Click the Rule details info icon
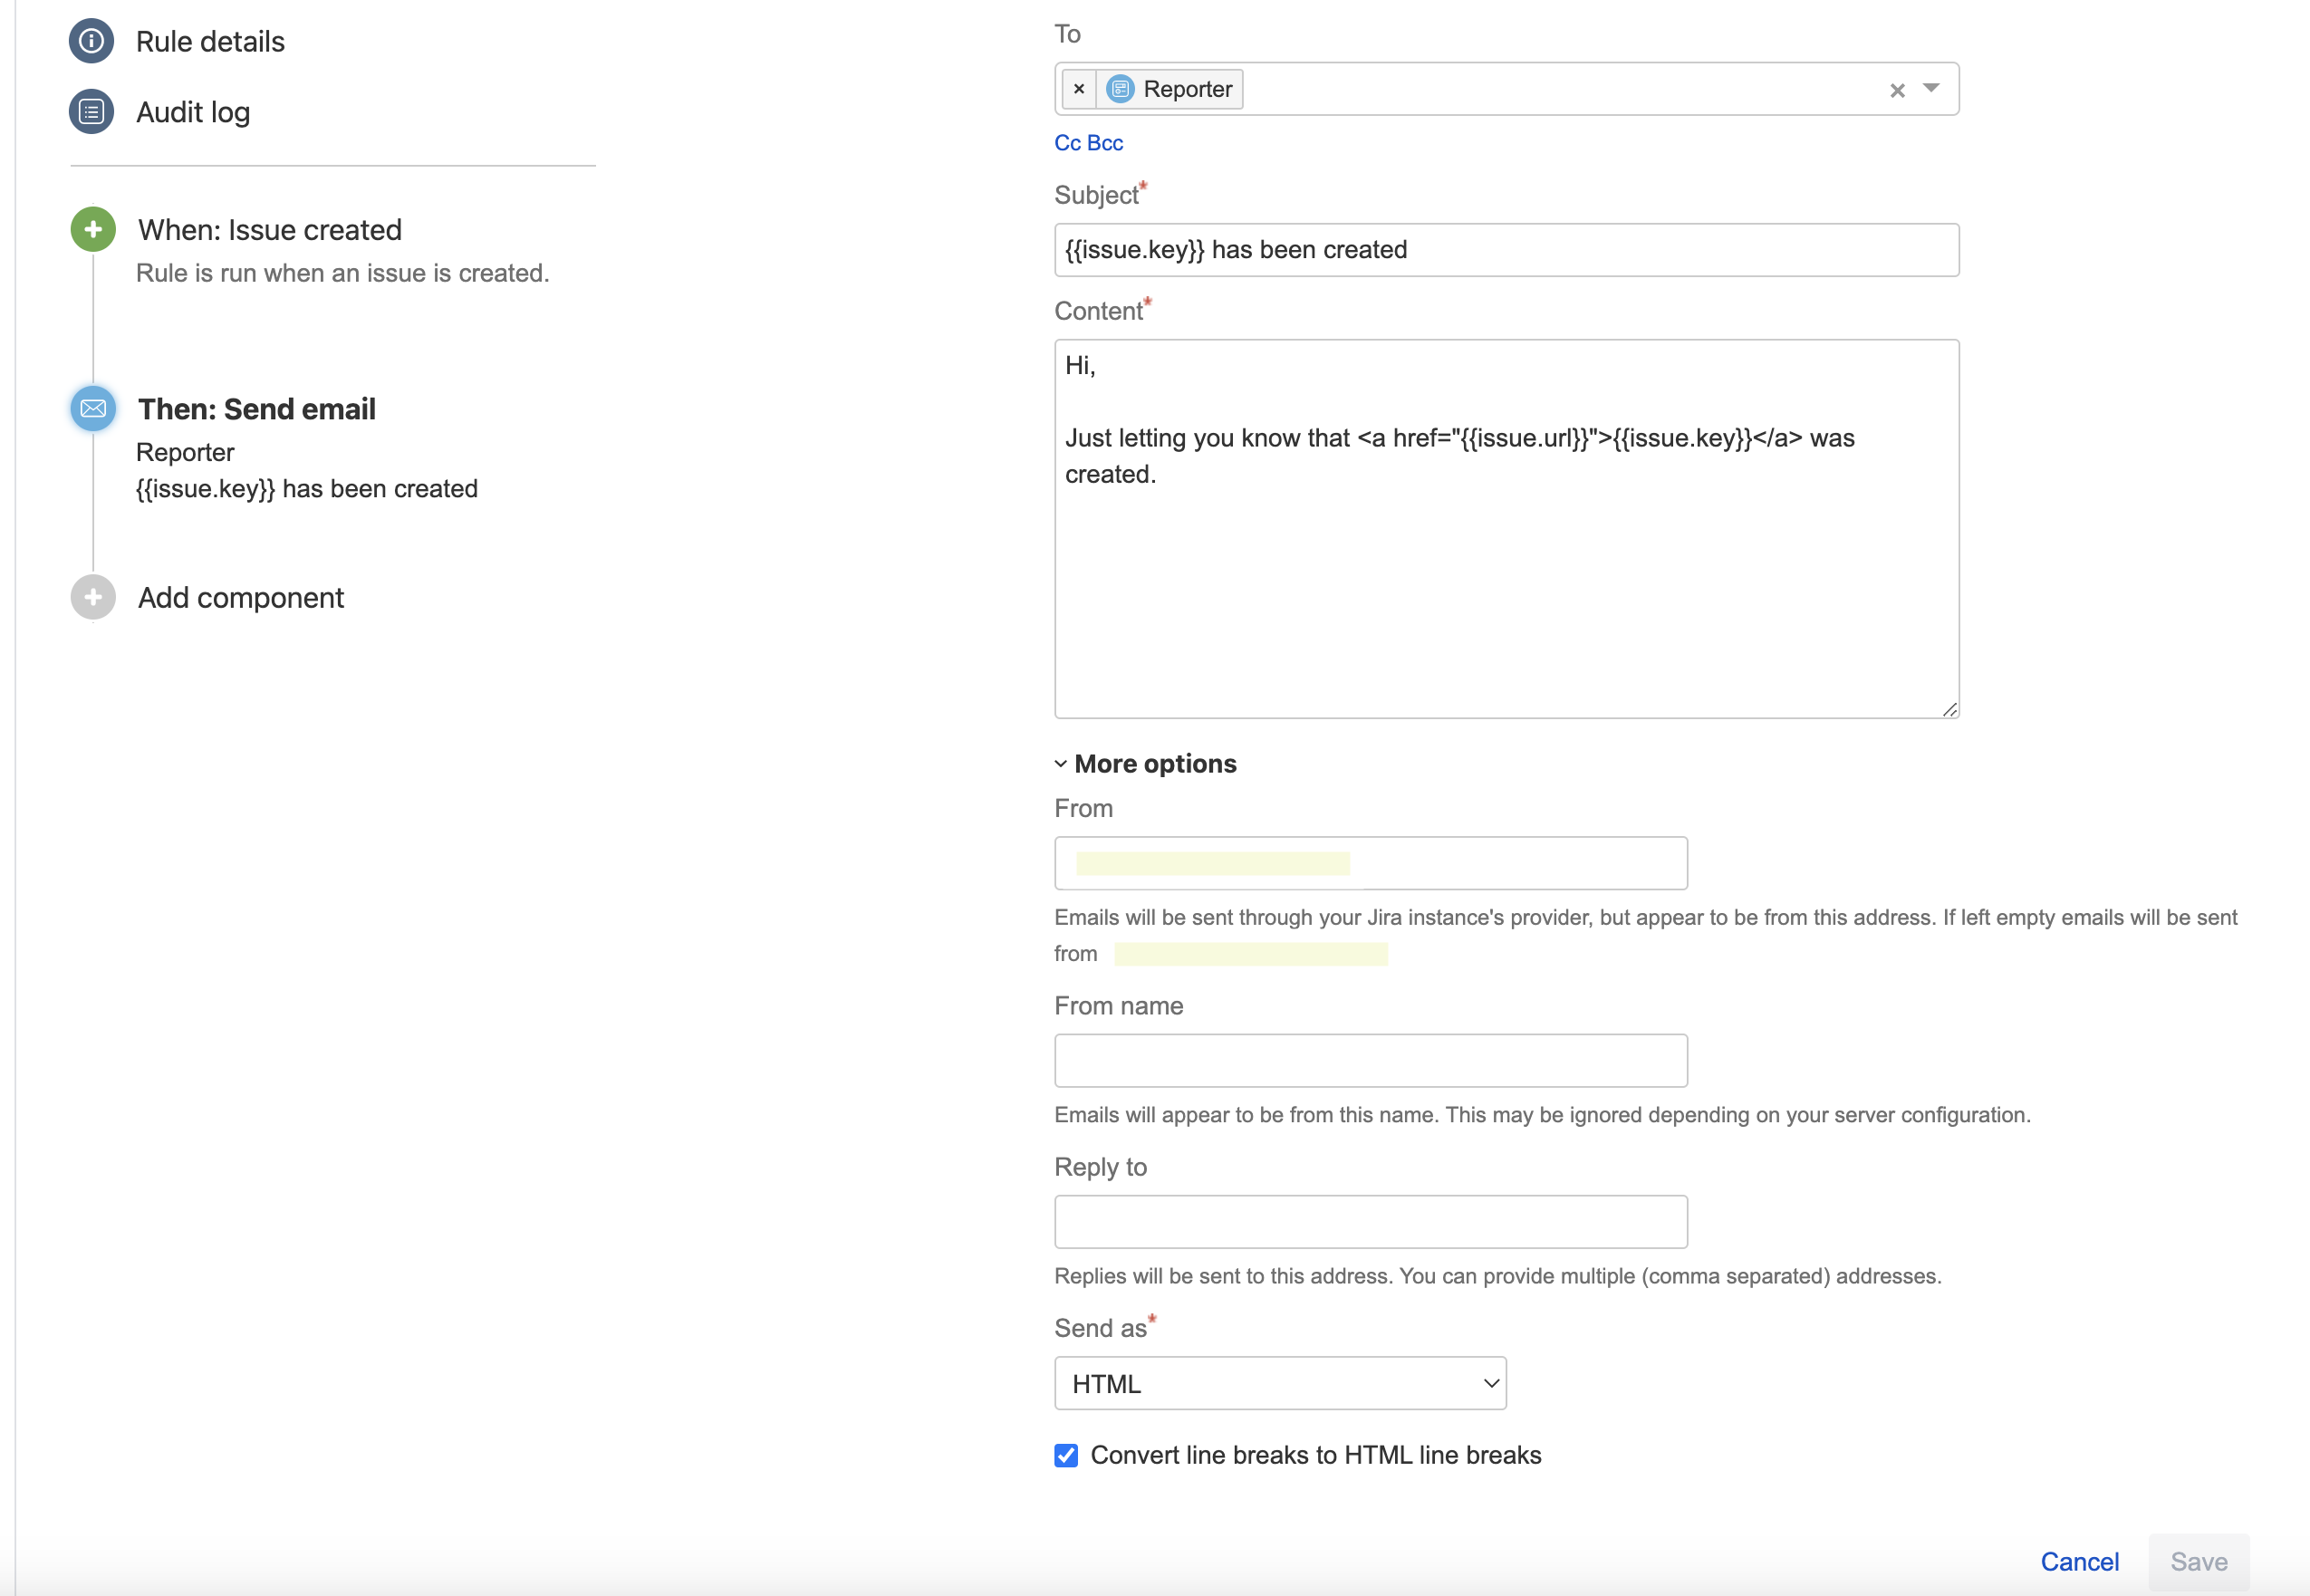Viewport: 2310px width, 1596px height. (x=91, y=41)
